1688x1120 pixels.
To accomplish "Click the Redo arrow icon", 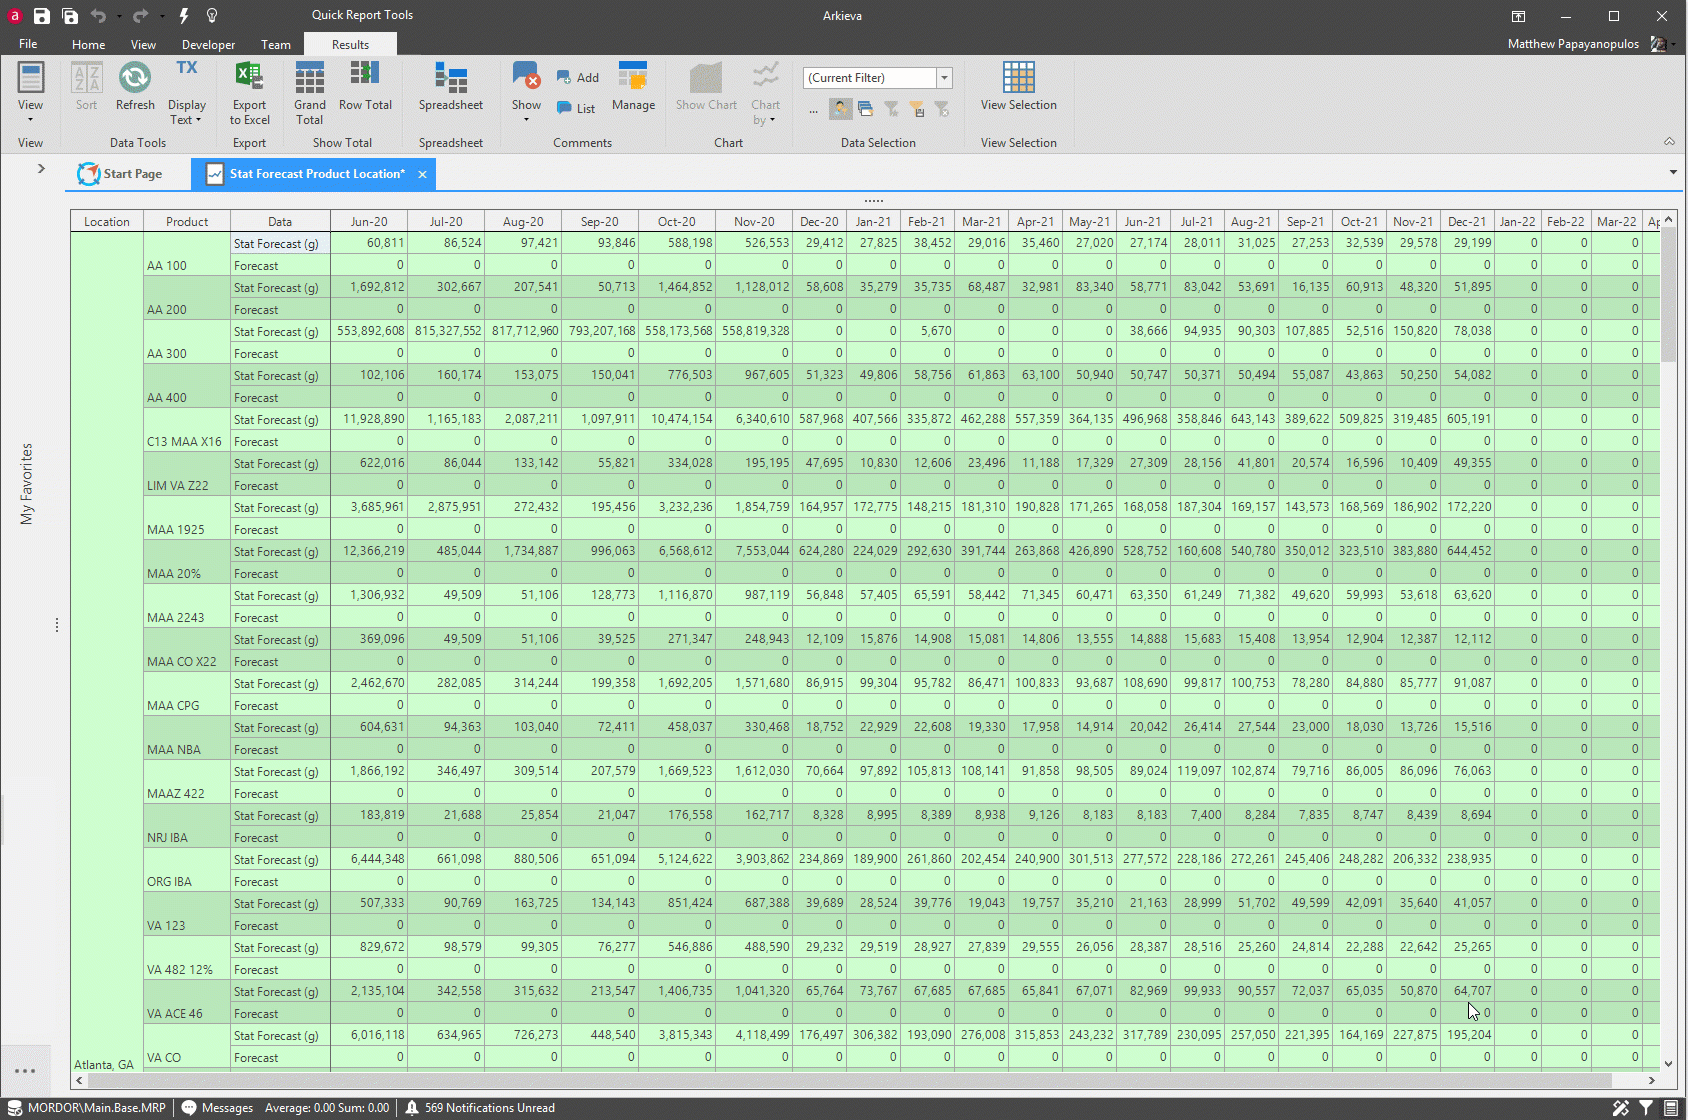I will click(140, 16).
